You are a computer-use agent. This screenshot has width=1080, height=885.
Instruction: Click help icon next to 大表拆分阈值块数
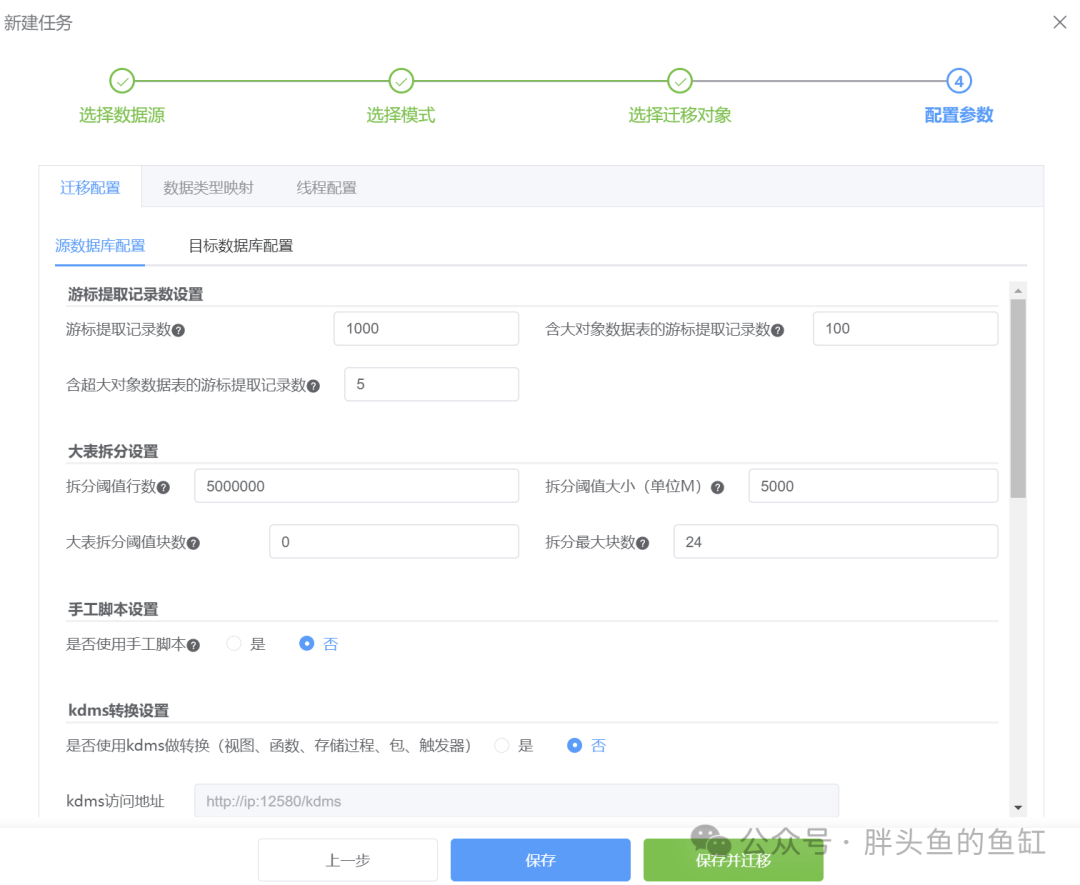pyautogui.click(x=194, y=543)
